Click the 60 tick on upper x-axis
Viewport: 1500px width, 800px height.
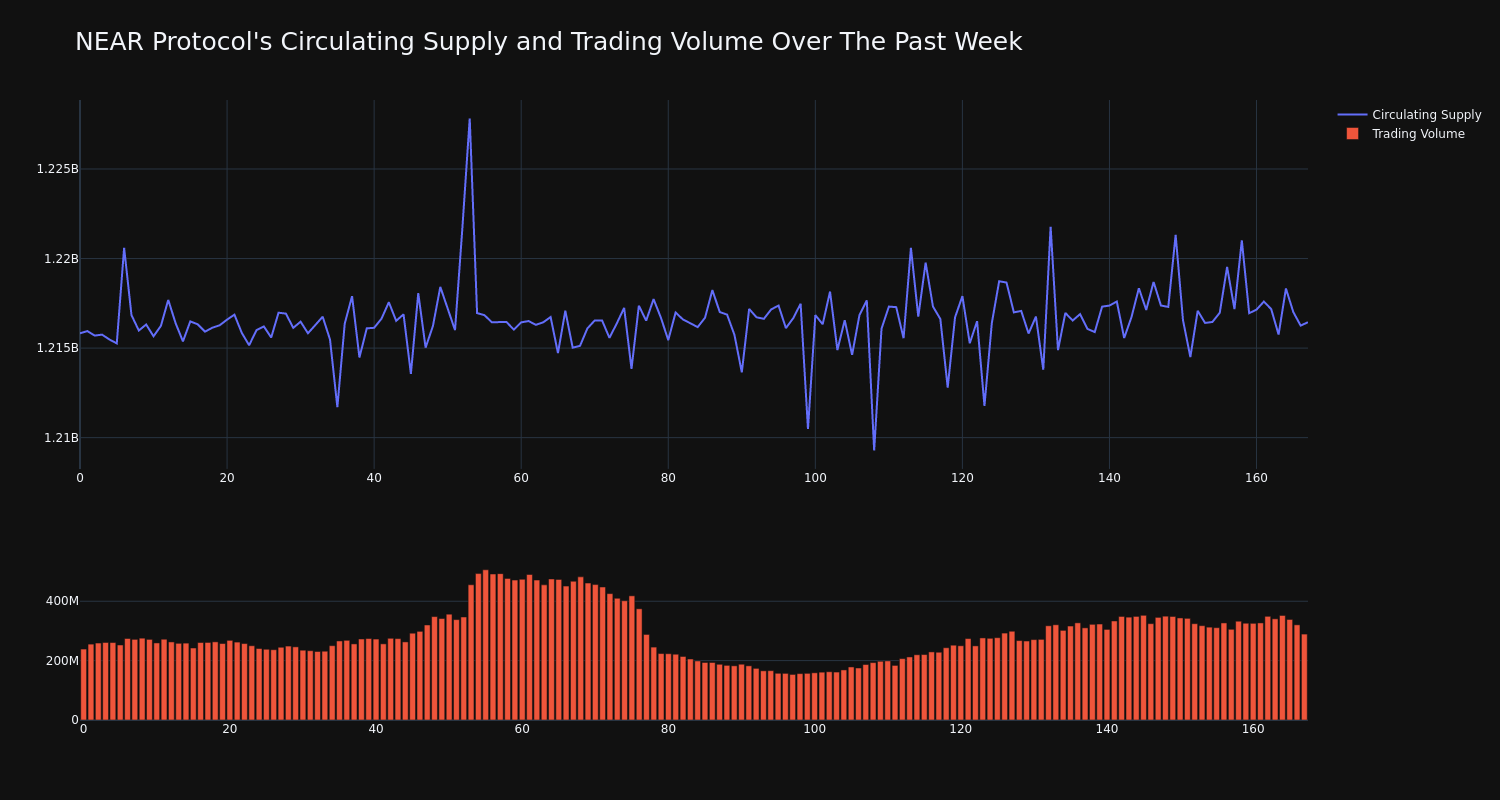521,478
